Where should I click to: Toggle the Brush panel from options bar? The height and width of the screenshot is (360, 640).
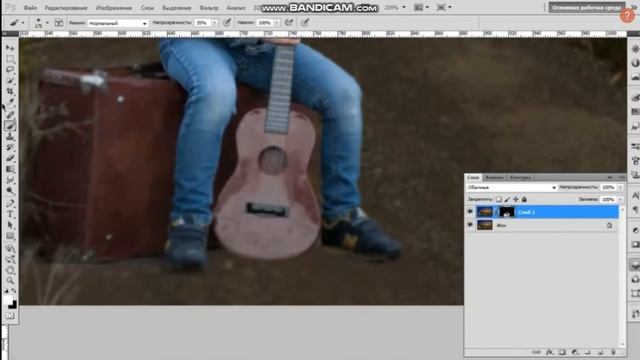[x=59, y=23]
